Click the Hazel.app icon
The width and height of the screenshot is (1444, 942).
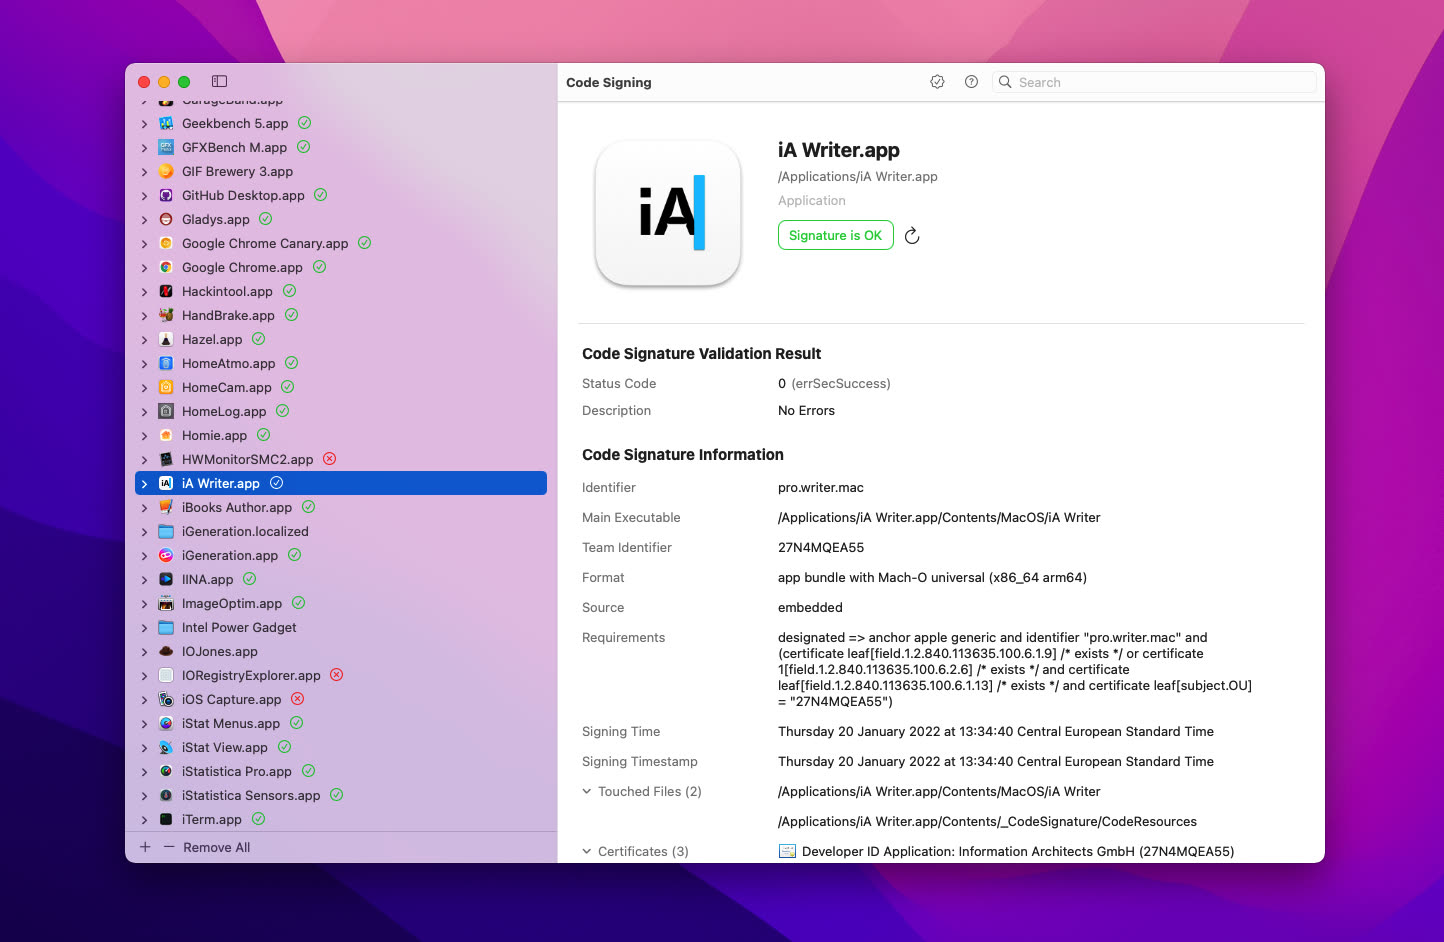tap(166, 339)
